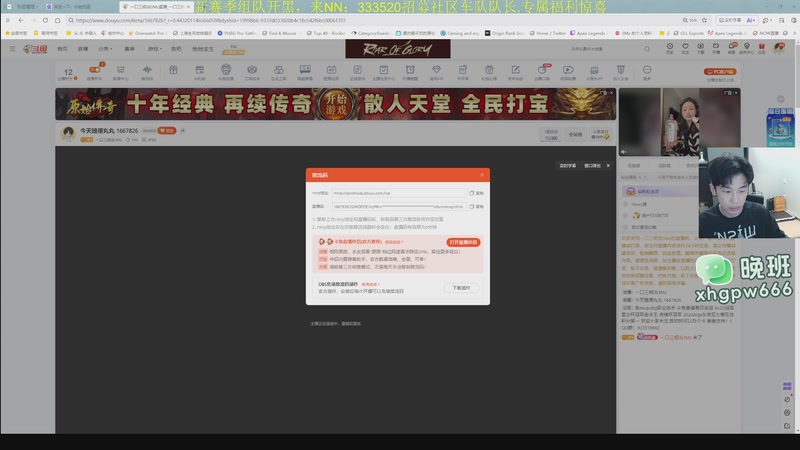Open the Overwatch Pro bookmark

point(146,33)
